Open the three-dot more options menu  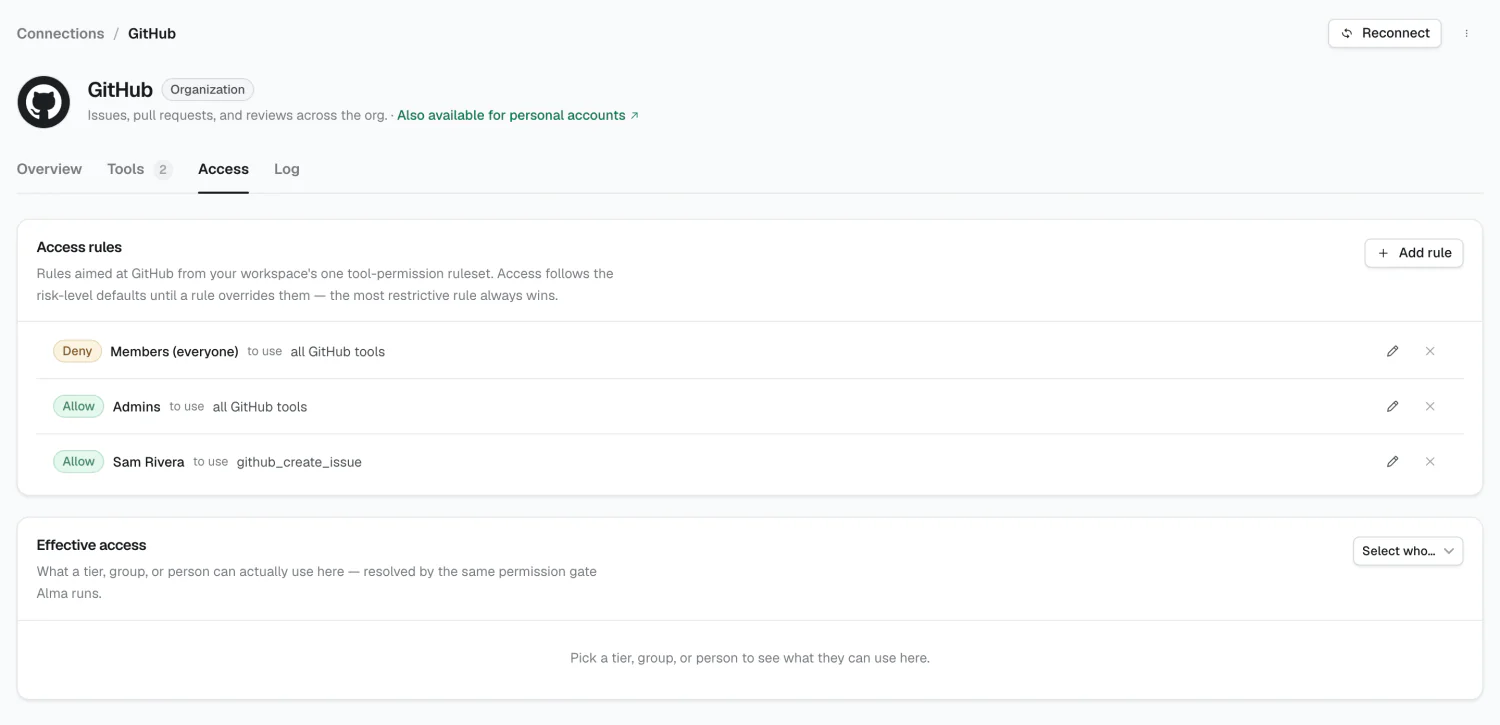coord(1467,33)
